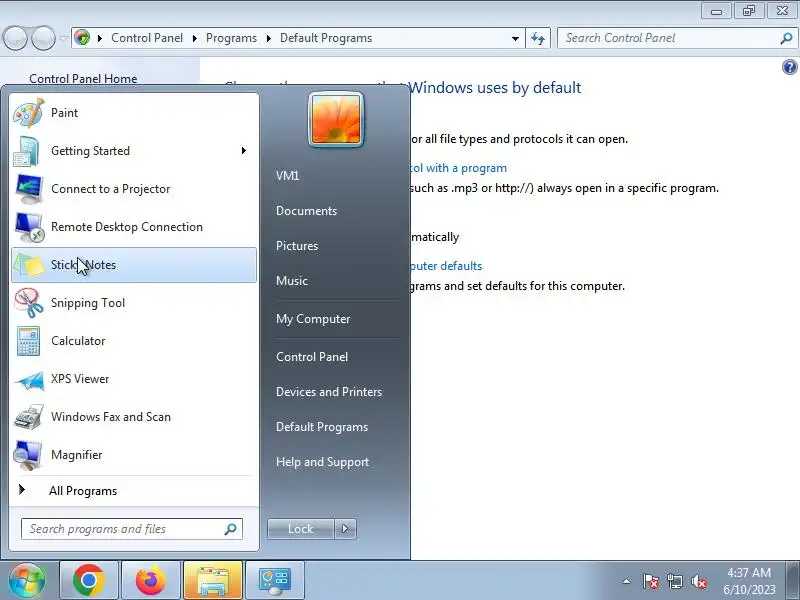Click the Forward navigation button
Screen dimensions: 800x600
pos(44,38)
